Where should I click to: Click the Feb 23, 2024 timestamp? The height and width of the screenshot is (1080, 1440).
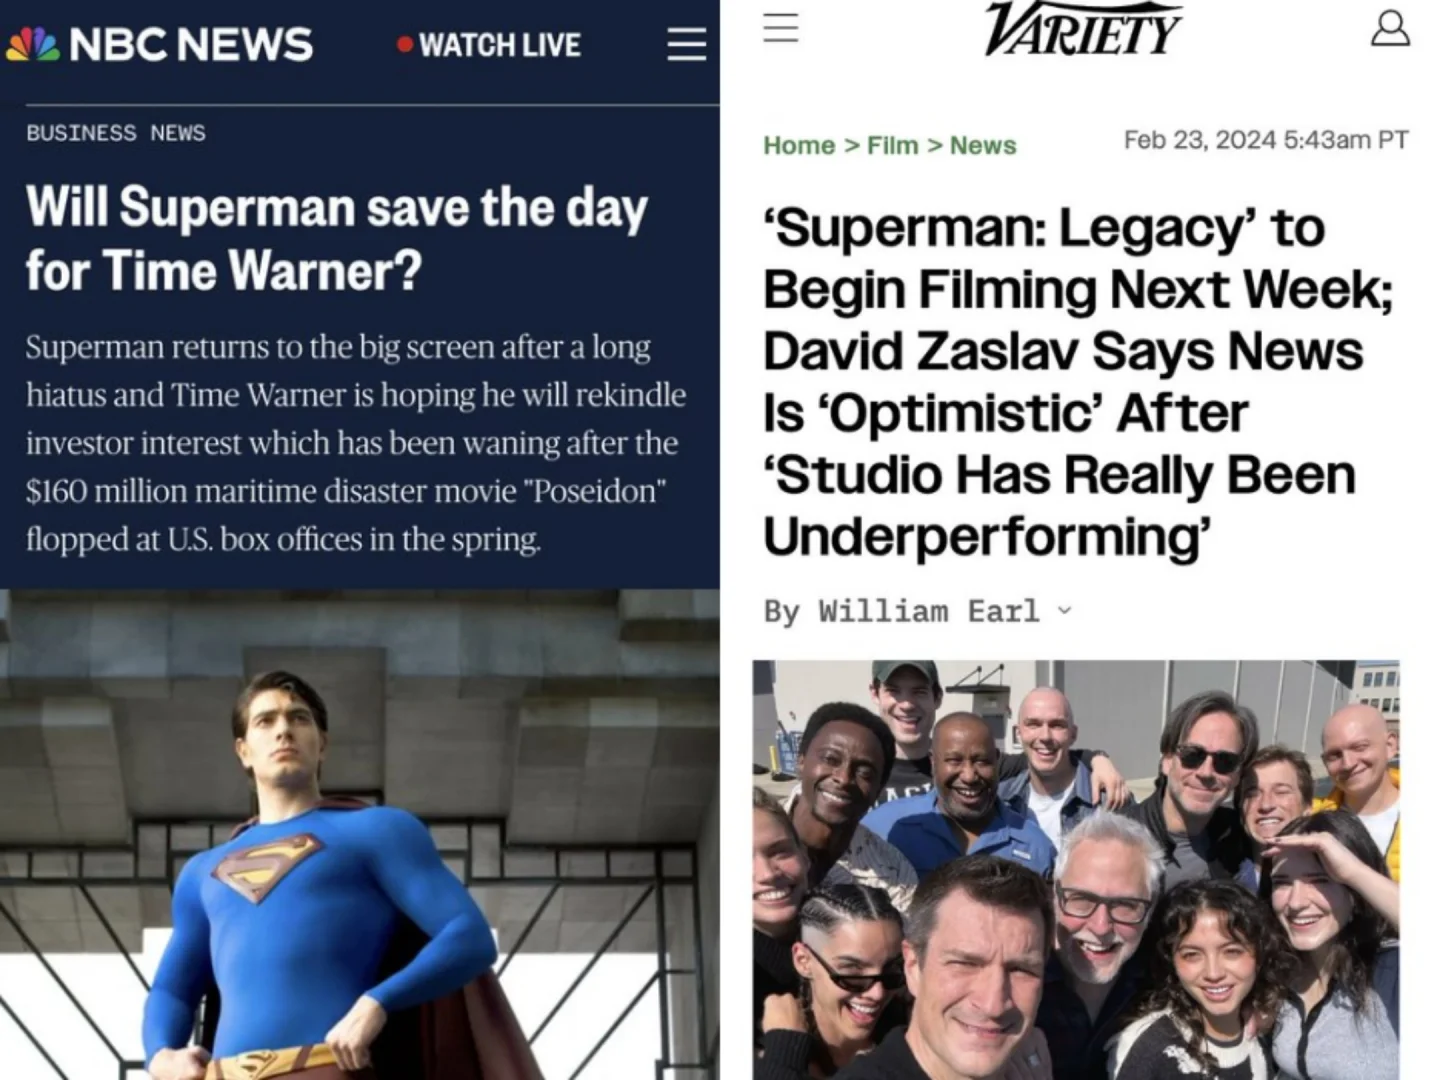coord(1266,140)
